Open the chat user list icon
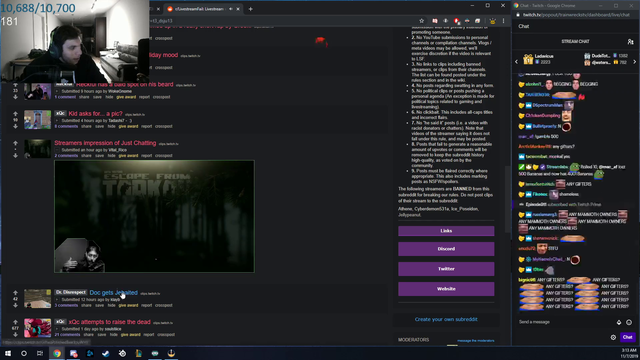640x360 pixels. 630,42
